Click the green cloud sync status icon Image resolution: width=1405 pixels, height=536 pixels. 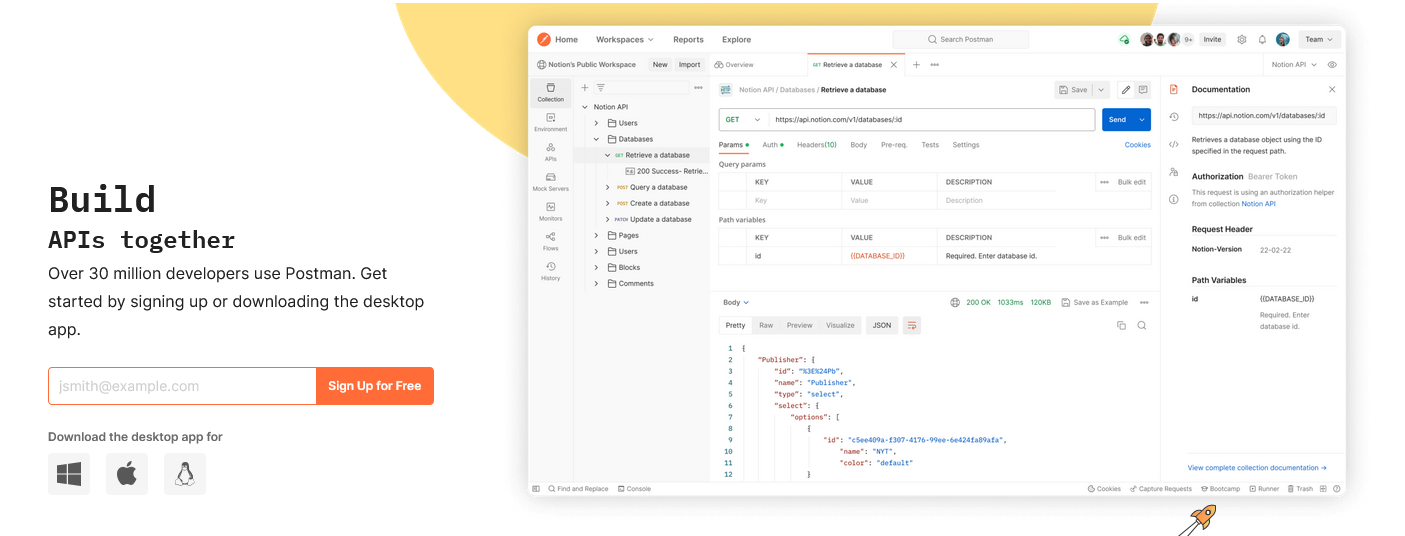[1124, 40]
